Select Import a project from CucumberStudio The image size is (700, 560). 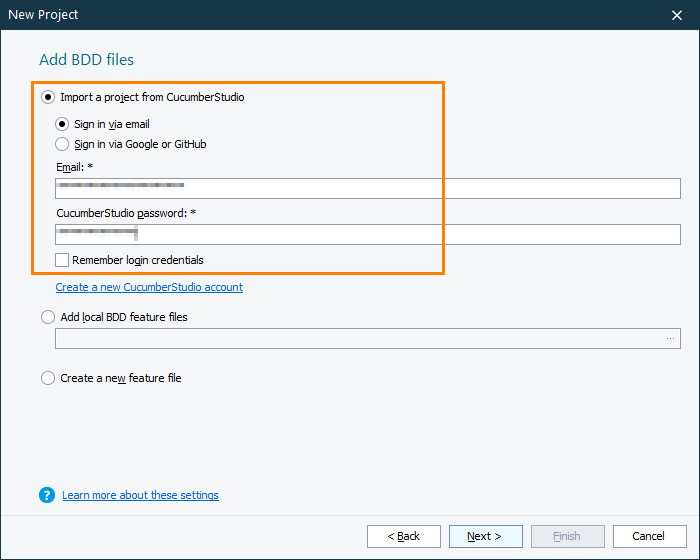tap(48, 98)
